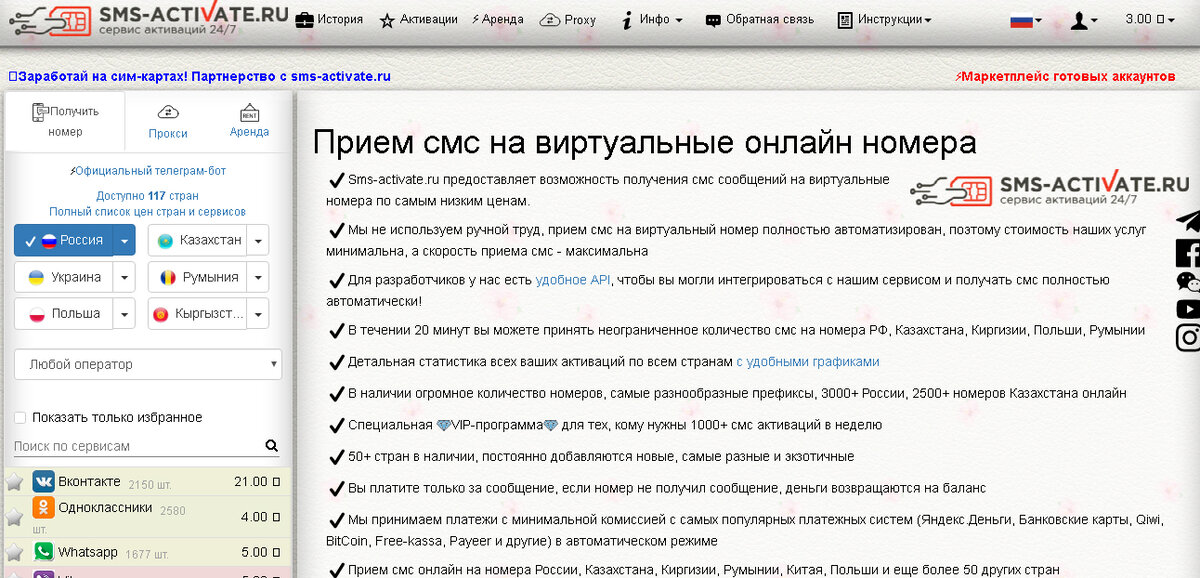
Task: Click the briefcase icon beside История
Action: pyautogui.click(x=303, y=20)
